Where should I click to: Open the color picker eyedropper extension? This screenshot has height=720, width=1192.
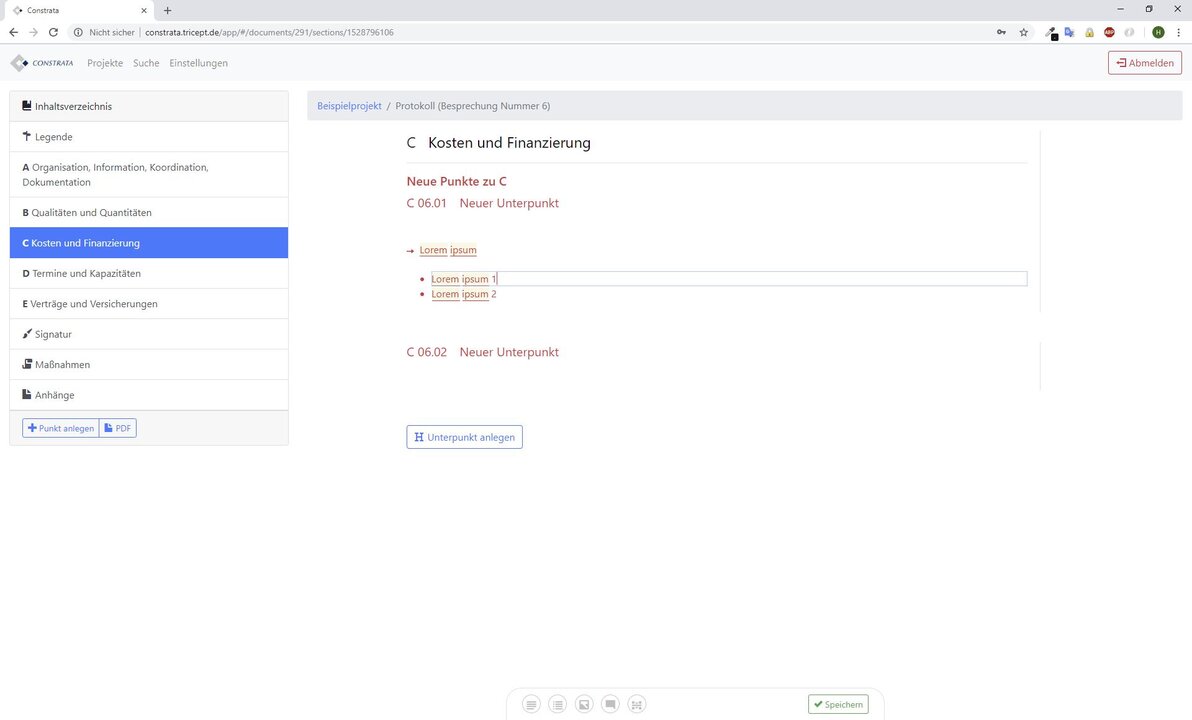pyautogui.click(x=1050, y=32)
